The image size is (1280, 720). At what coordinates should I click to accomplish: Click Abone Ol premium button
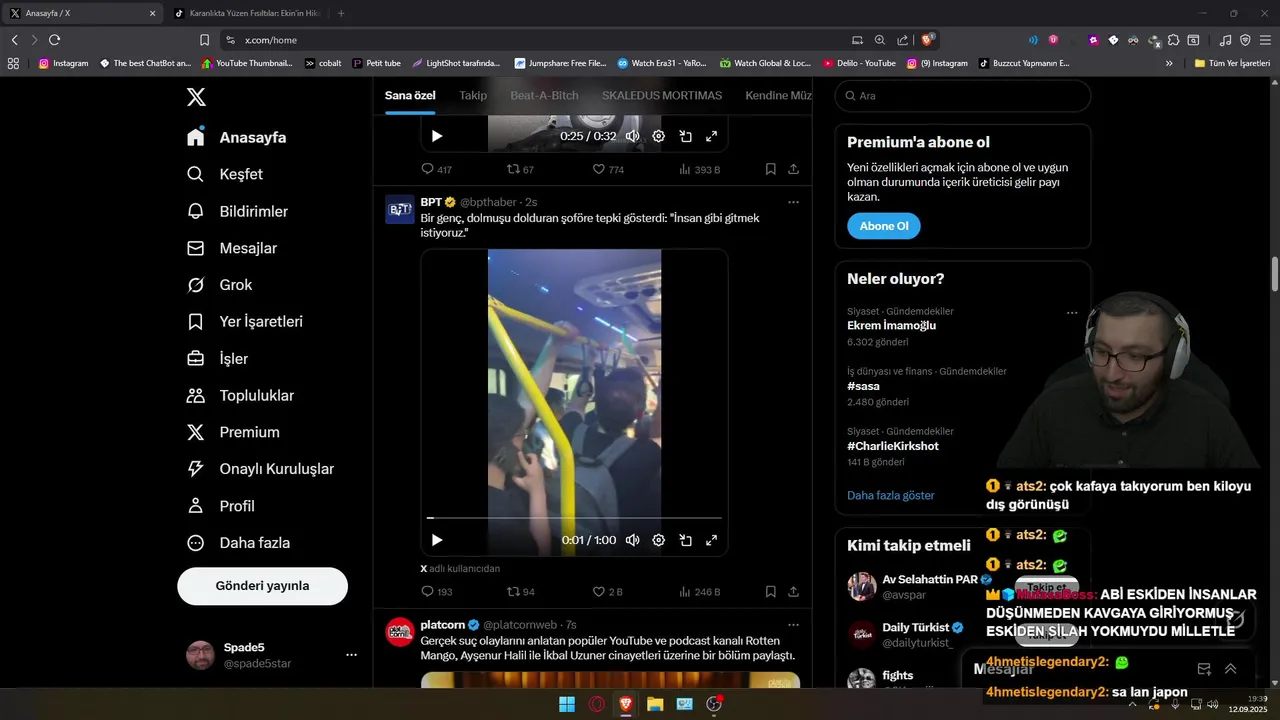[884, 226]
